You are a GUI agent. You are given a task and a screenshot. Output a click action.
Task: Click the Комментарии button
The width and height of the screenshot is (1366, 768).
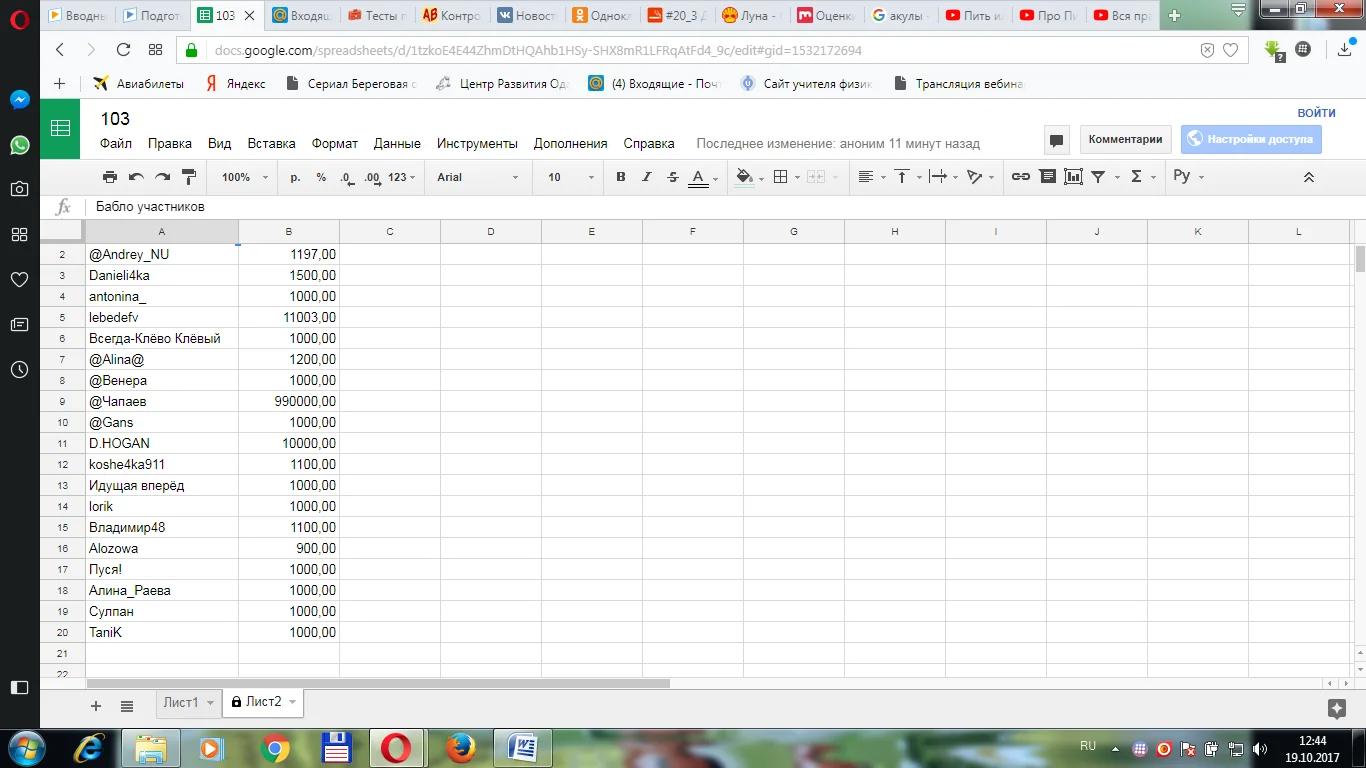tap(1125, 140)
